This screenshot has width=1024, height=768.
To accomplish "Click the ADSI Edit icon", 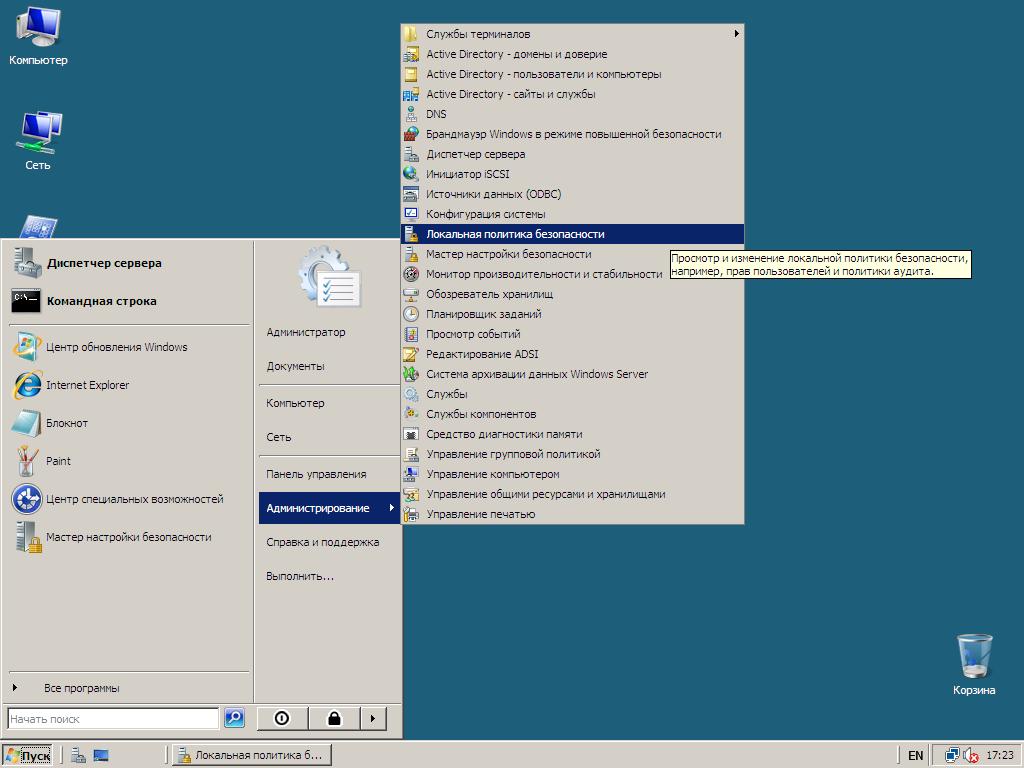I will click(x=411, y=354).
